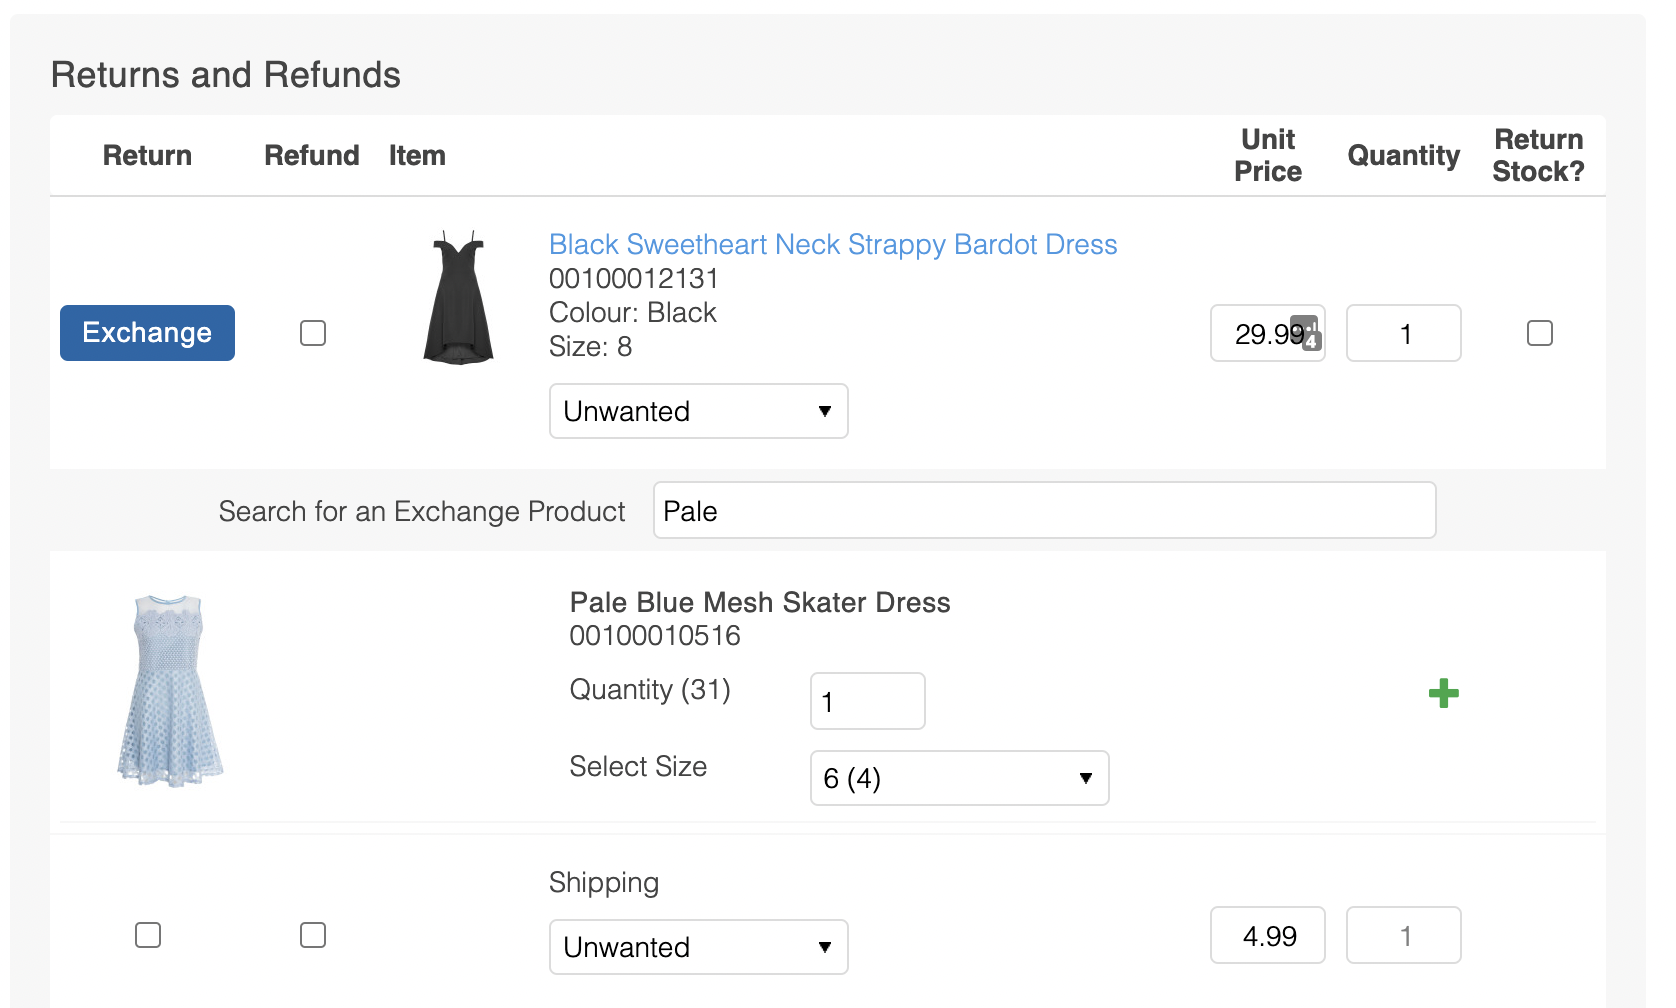
Task: Tick the Refund checkbox for black dress
Action: tap(313, 333)
